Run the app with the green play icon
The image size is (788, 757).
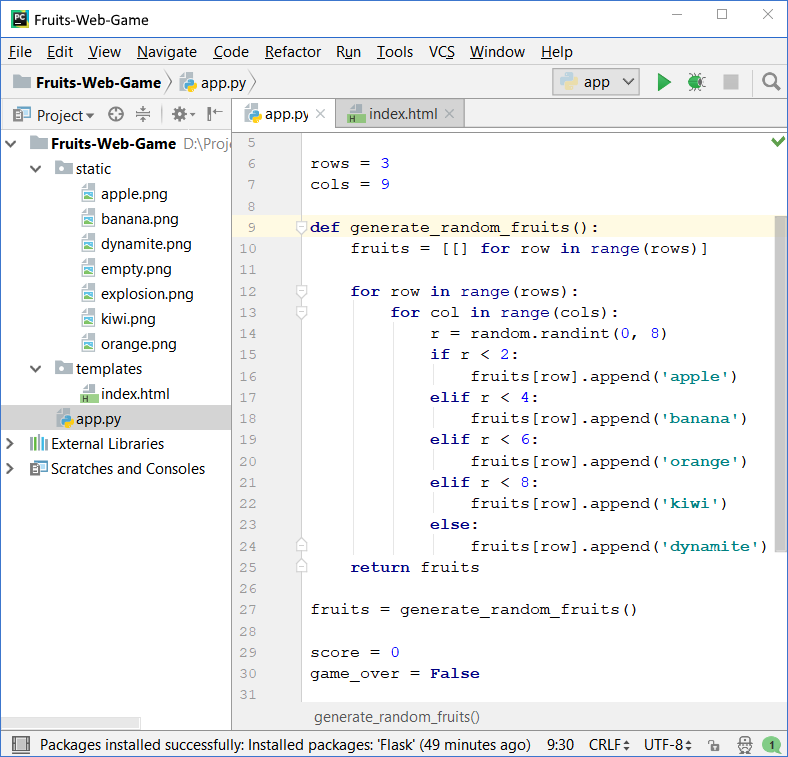click(664, 82)
